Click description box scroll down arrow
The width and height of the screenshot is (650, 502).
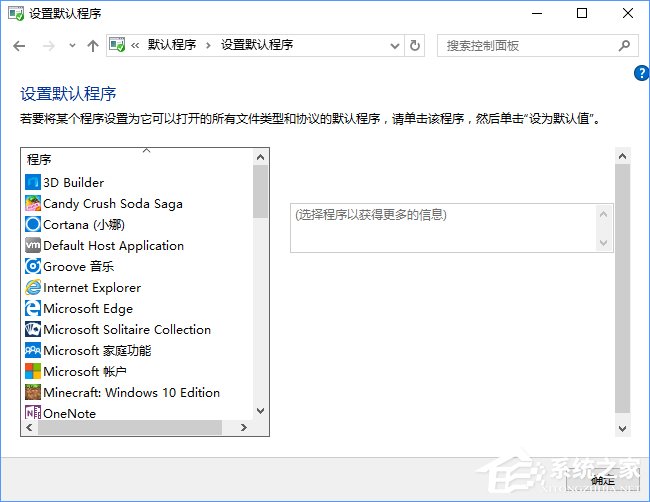604,243
